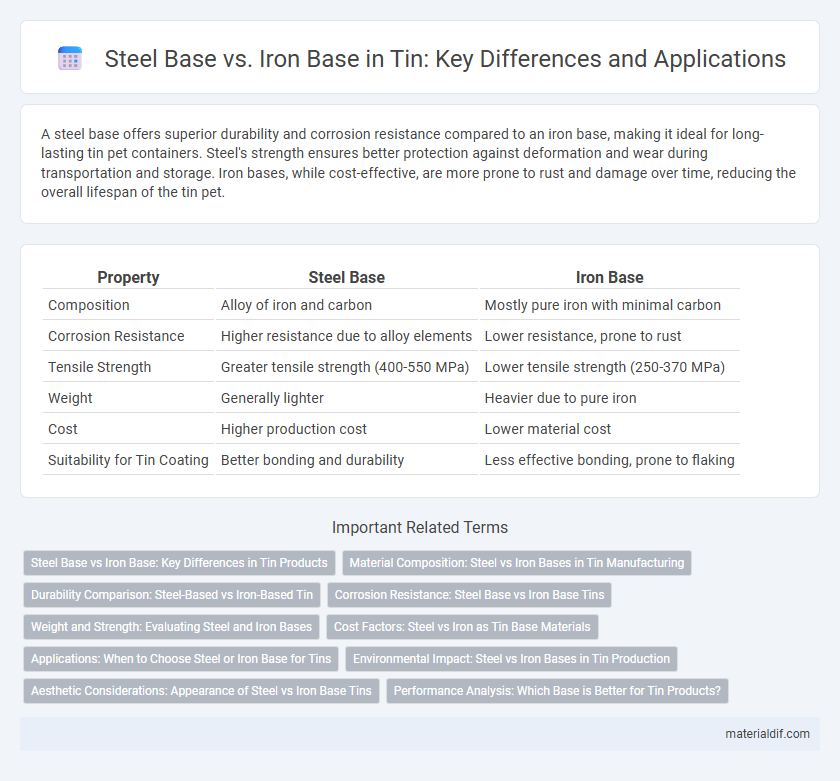Click 'Performance Analysis: Which Base is Better for Tin Products?'
This screenshot has width=840, height=781.
[x=557, y=691]
